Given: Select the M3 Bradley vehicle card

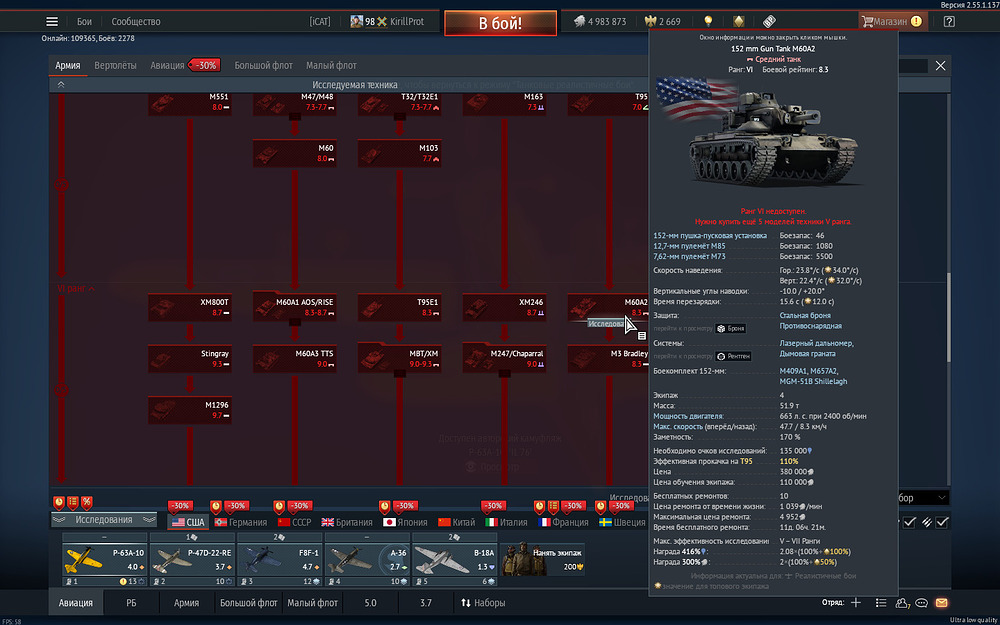Looking at the screenshot, I should (x=608, y=358).
